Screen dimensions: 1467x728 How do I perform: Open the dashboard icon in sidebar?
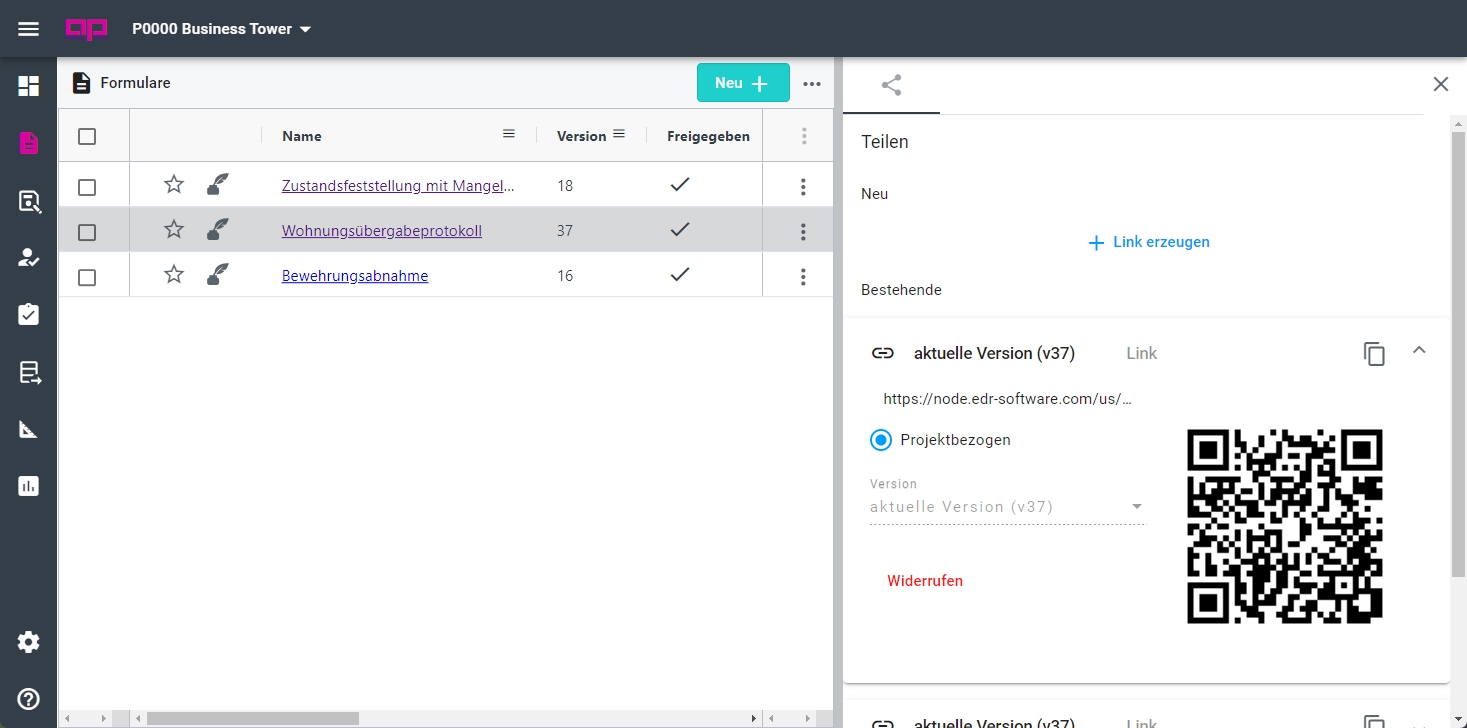28,86
